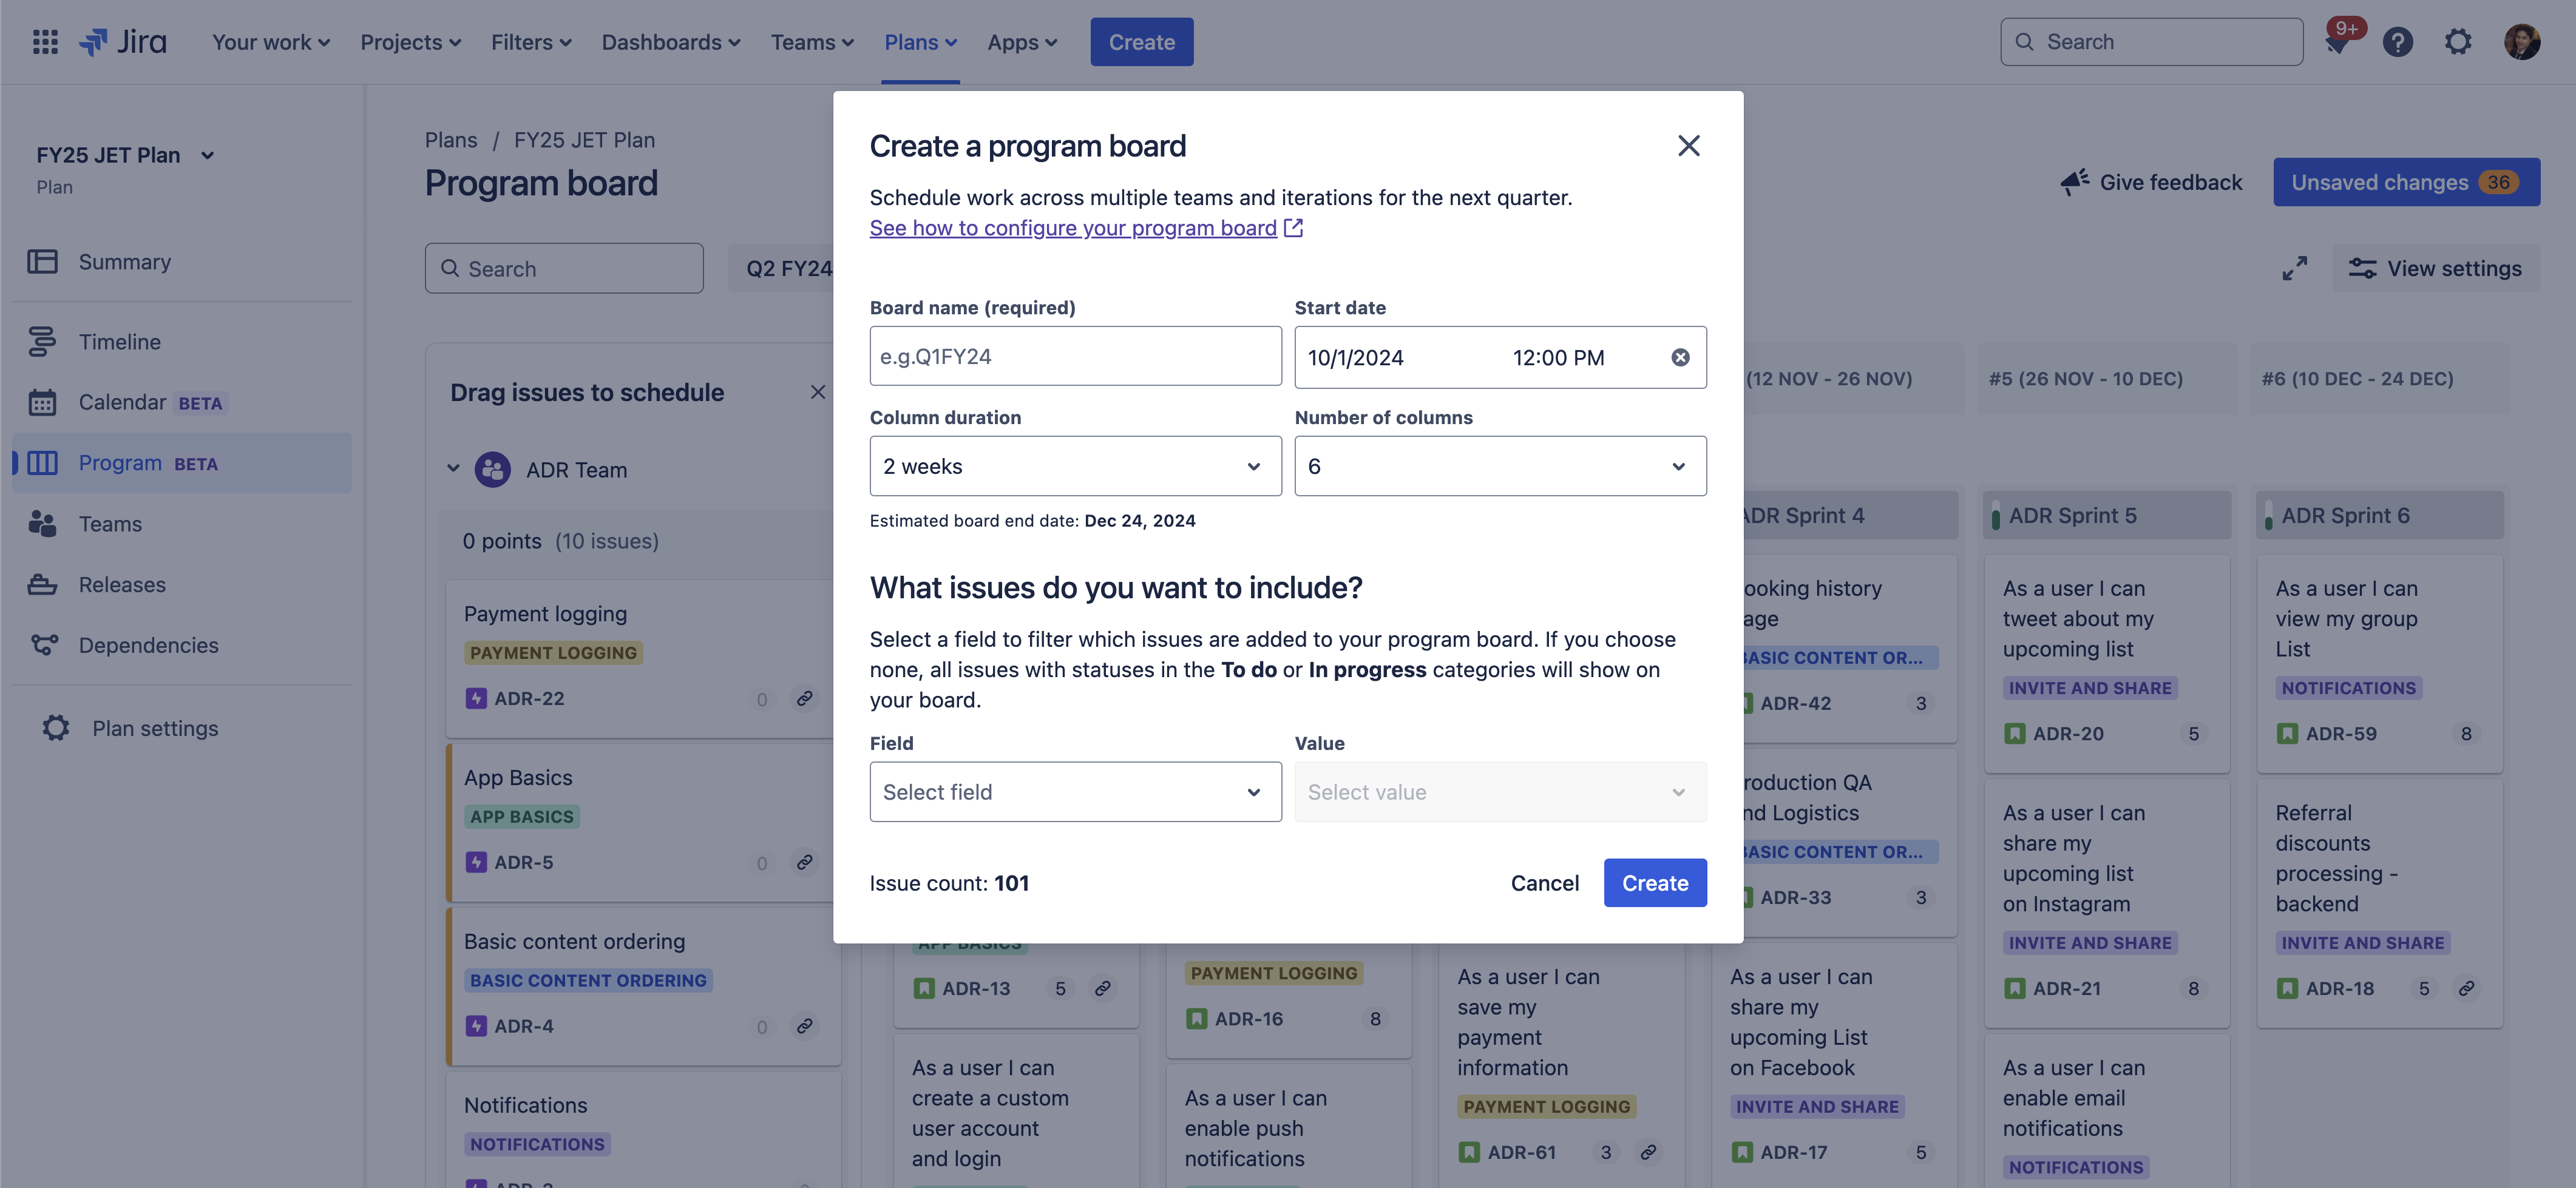Open the Projects menu
Viewport: 2576px width, 1188px height.
point(410,42)
